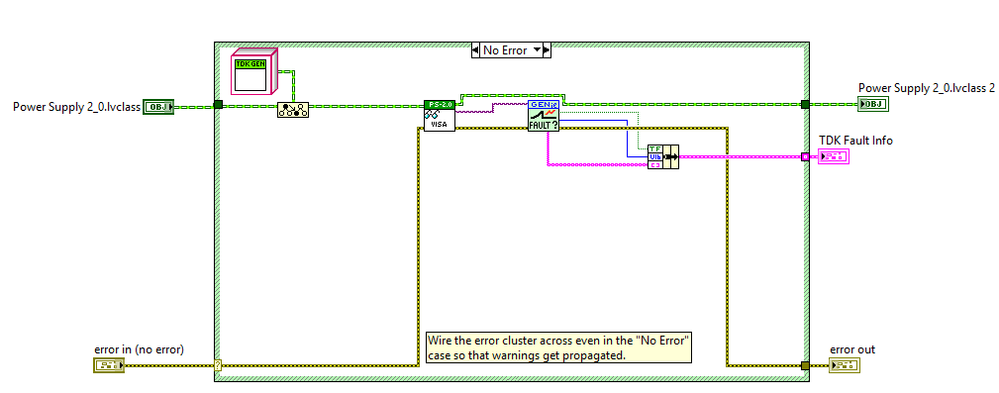Click the TDKGEN class constant icon
This screenshot has width=999, height=393.
[254, 72]
